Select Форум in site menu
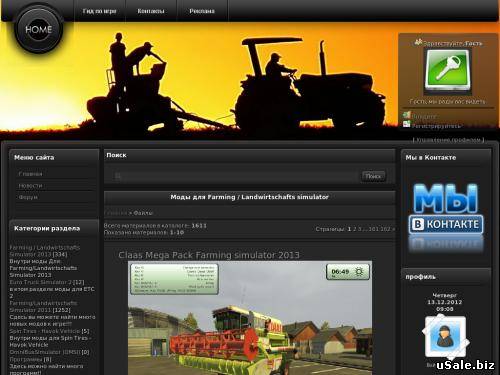500x375 pixels. (28, 197)
